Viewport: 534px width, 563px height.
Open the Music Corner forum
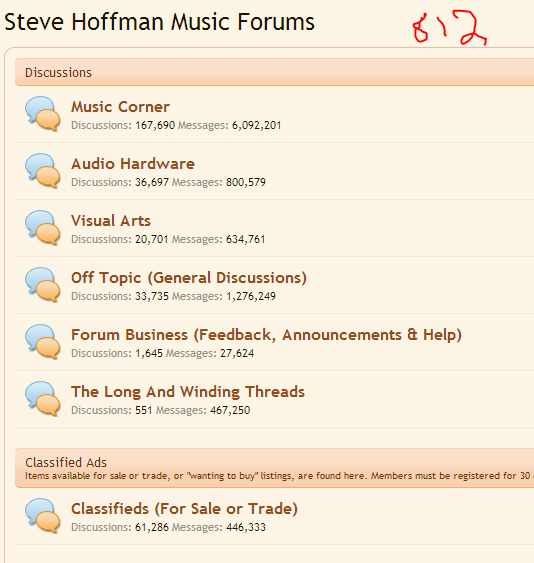pos(120,107)
